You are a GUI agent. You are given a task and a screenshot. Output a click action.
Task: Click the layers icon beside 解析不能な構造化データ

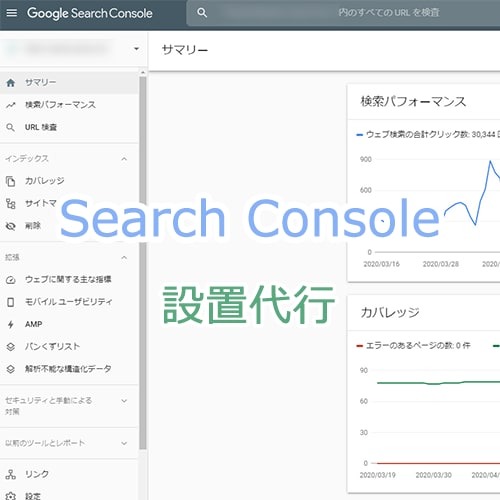(x=11, y=369)
